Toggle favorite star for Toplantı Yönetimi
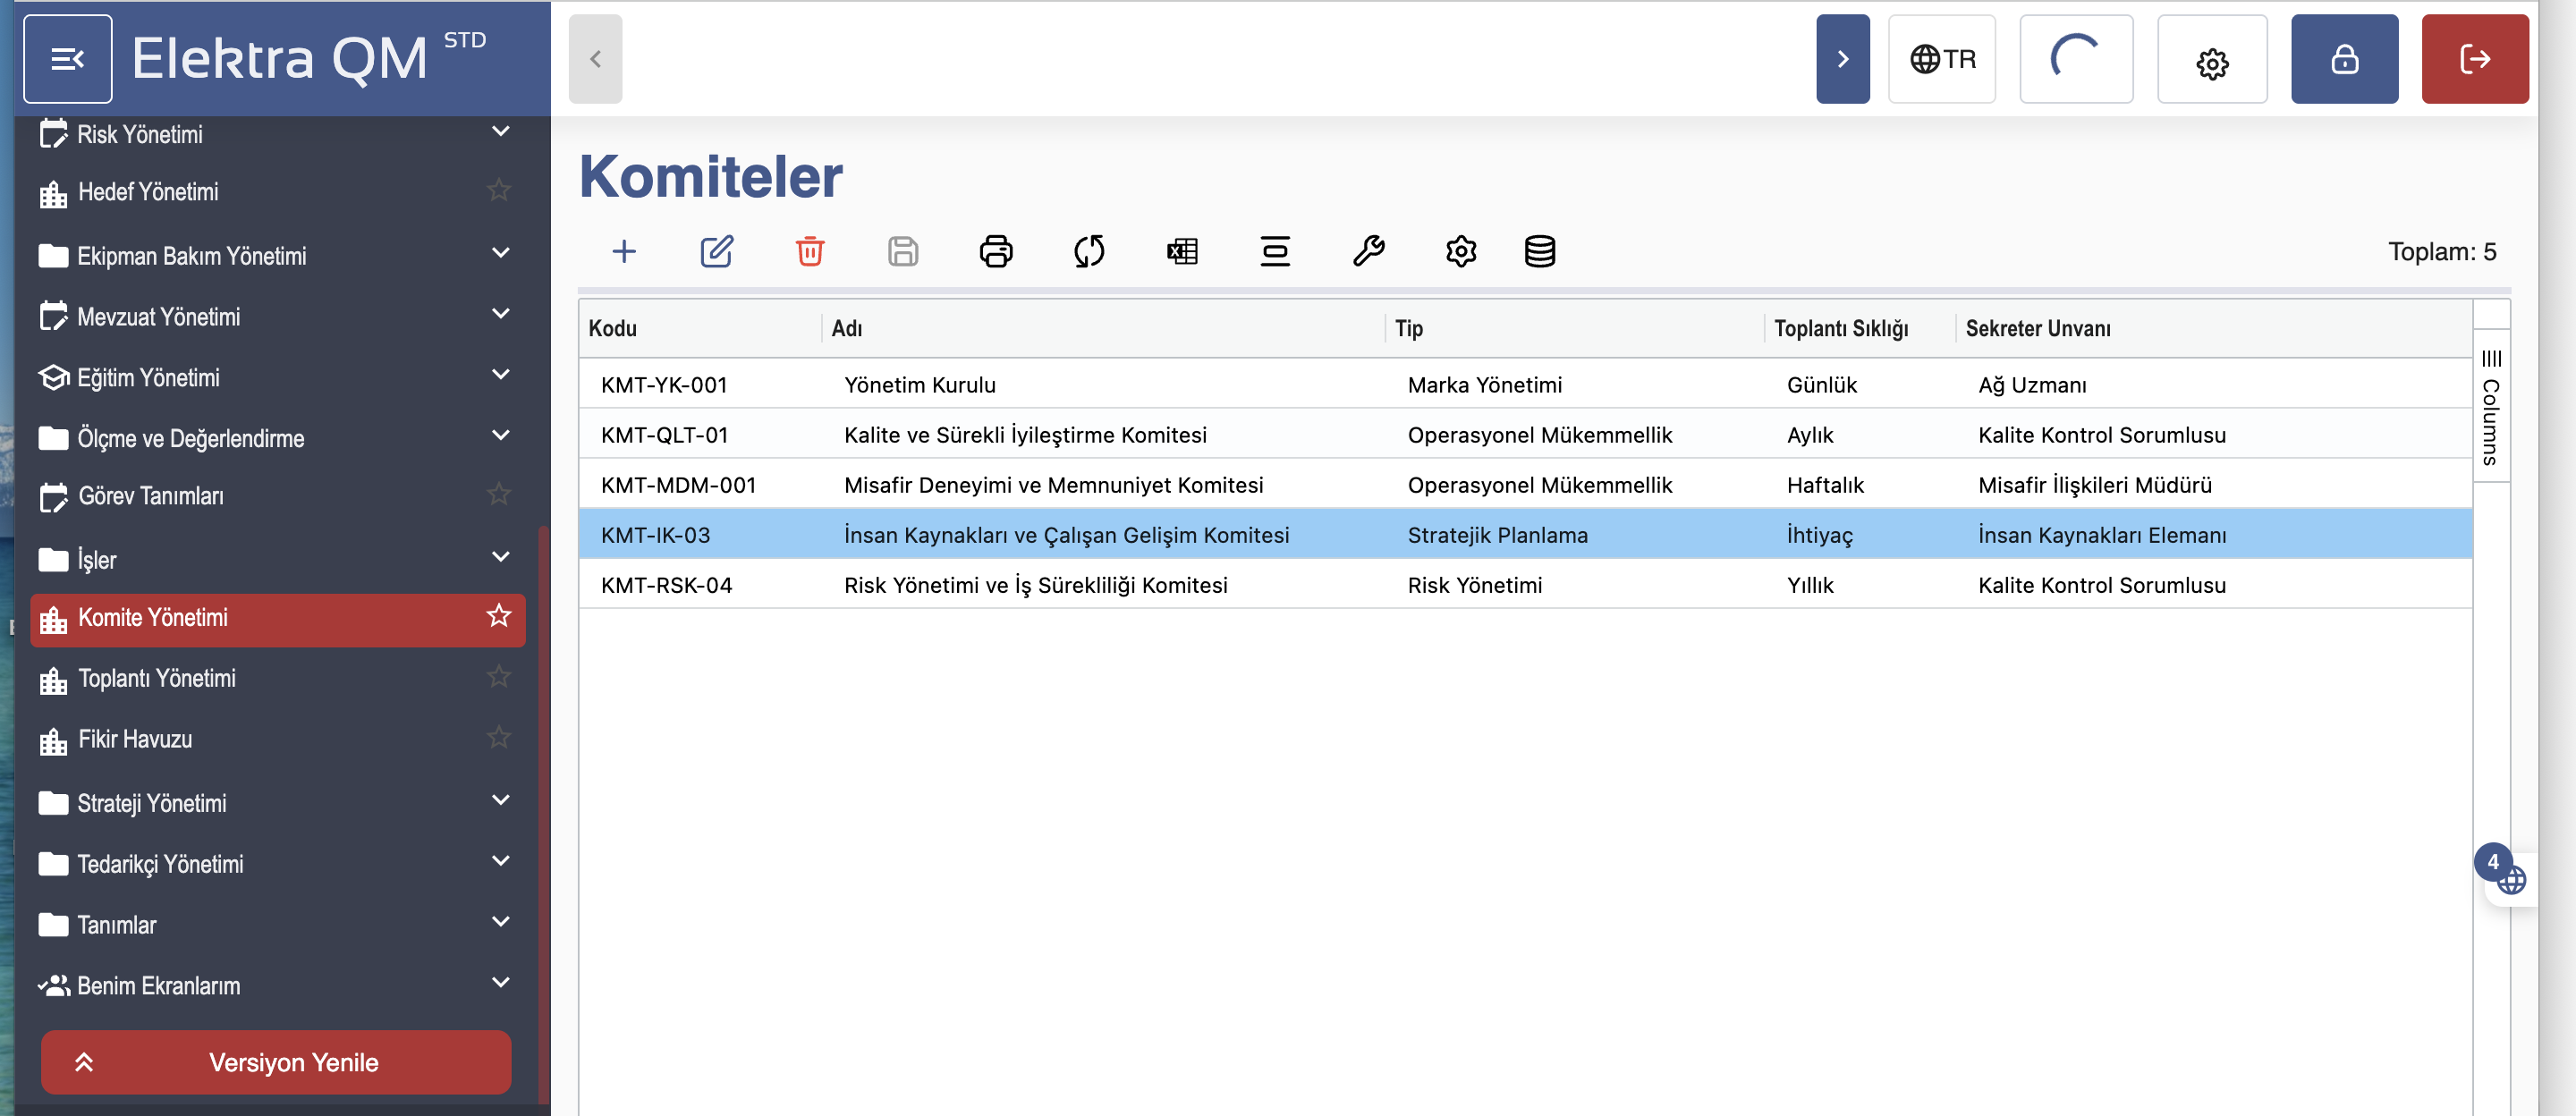The height and width of the screenshot is (1116, 2576). coord(499,677)
